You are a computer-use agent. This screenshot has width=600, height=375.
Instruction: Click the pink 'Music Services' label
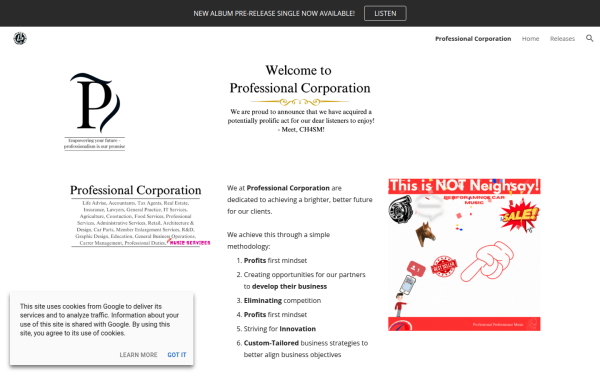tap(190, 243)
